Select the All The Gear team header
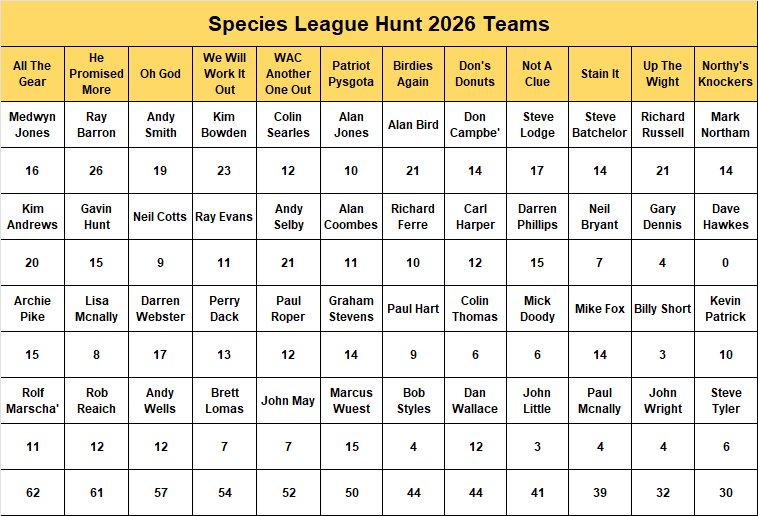Image resolution: width=758 pixels, height=516 pixels. (32, 74)
